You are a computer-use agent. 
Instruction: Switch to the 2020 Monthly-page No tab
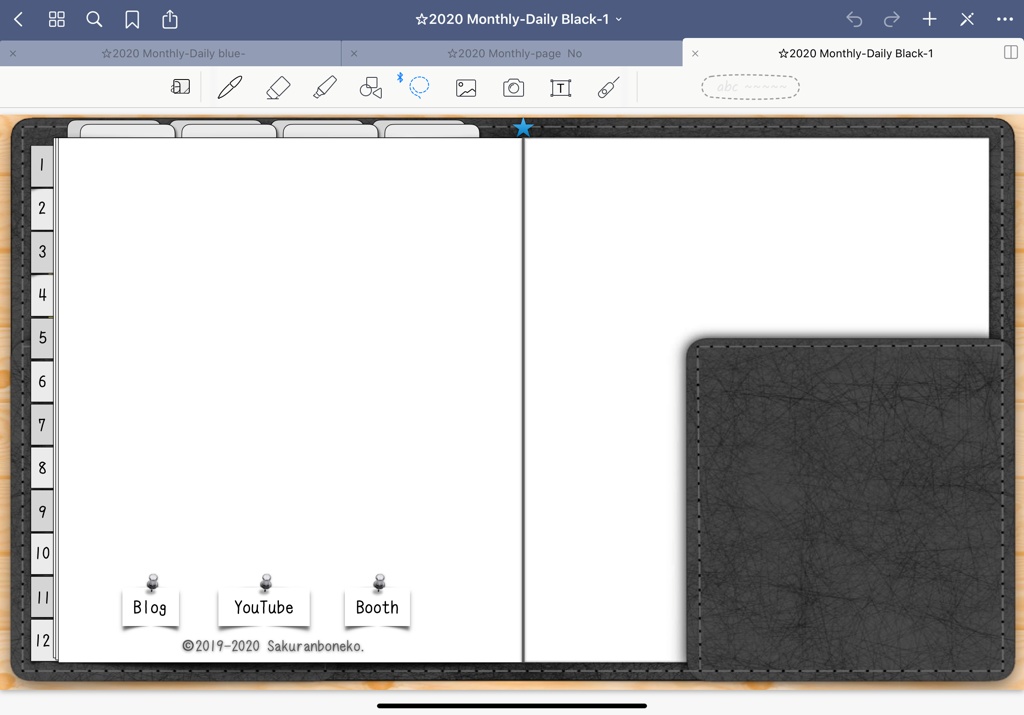[515, 54]
